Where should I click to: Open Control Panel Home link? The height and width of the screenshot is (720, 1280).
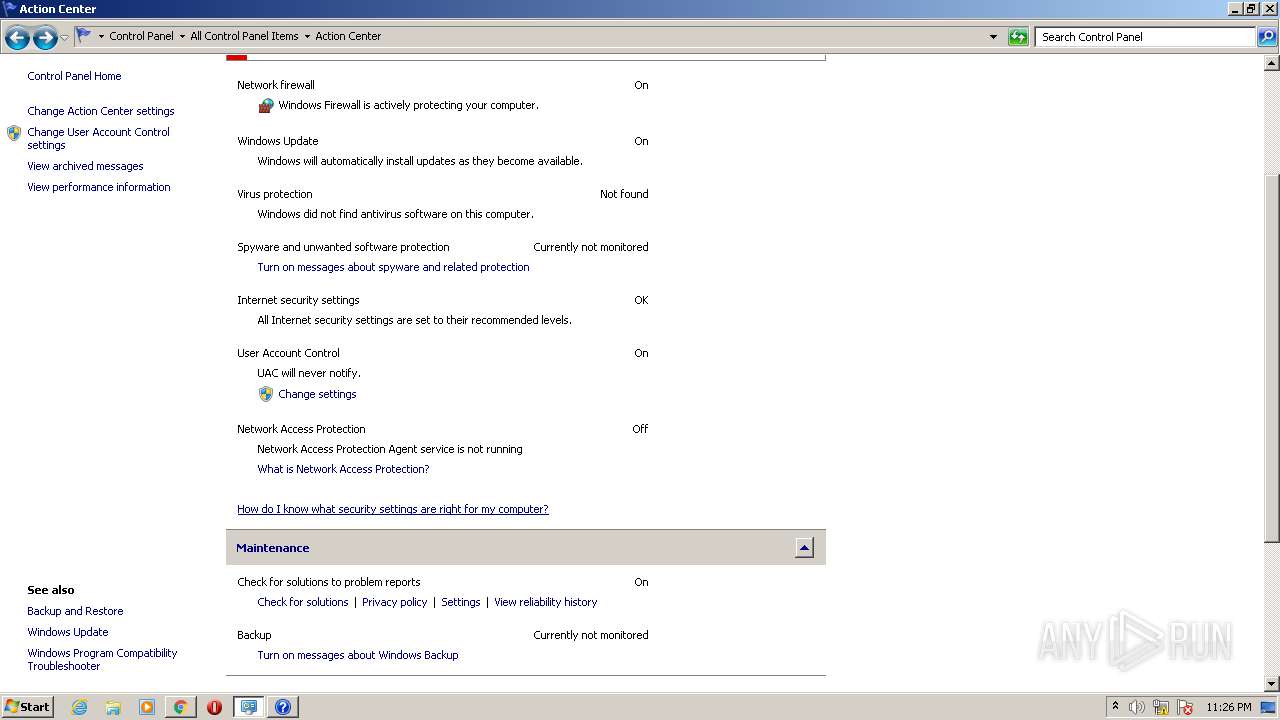tap(74, 76)
